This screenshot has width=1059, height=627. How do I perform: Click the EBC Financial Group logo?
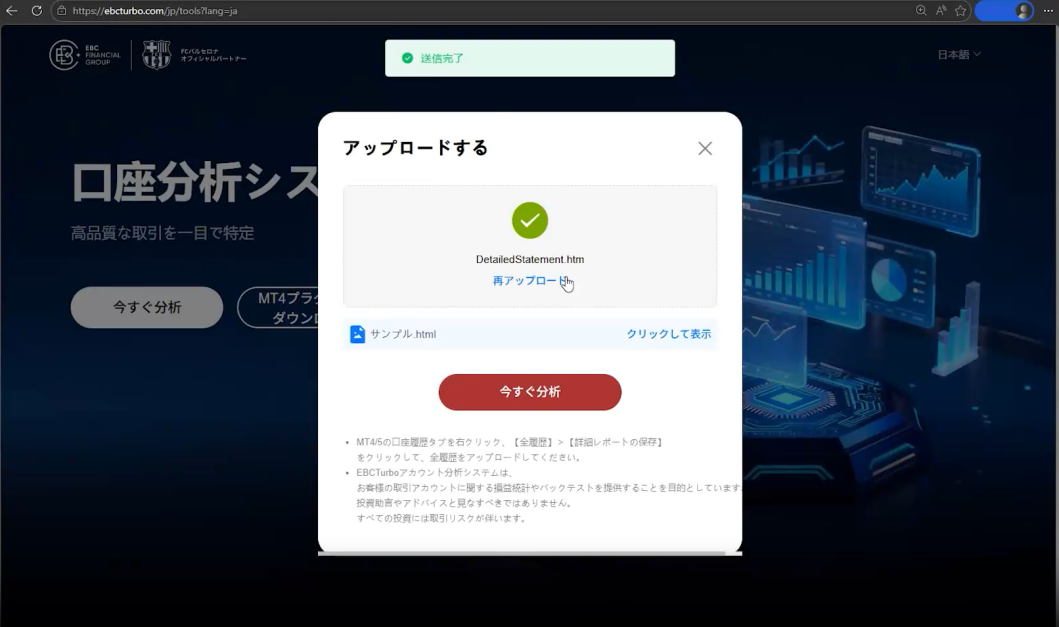[85, 55]
